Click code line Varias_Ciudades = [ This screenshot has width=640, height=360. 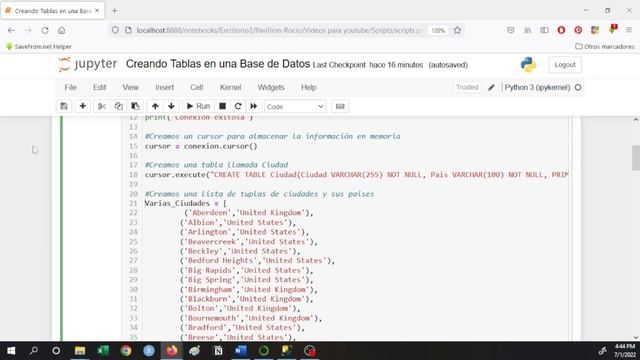point(185,203)
